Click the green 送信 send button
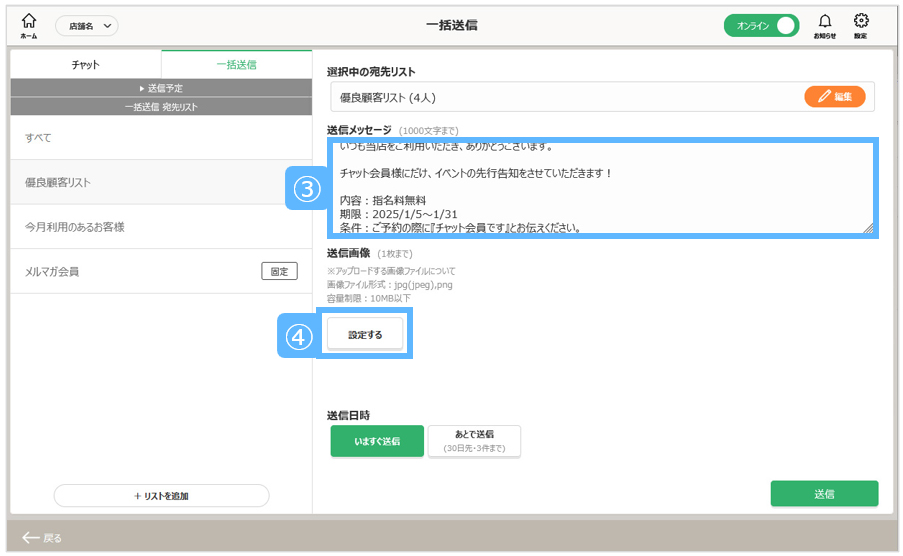903x556 pixels. tap(824, 494)
